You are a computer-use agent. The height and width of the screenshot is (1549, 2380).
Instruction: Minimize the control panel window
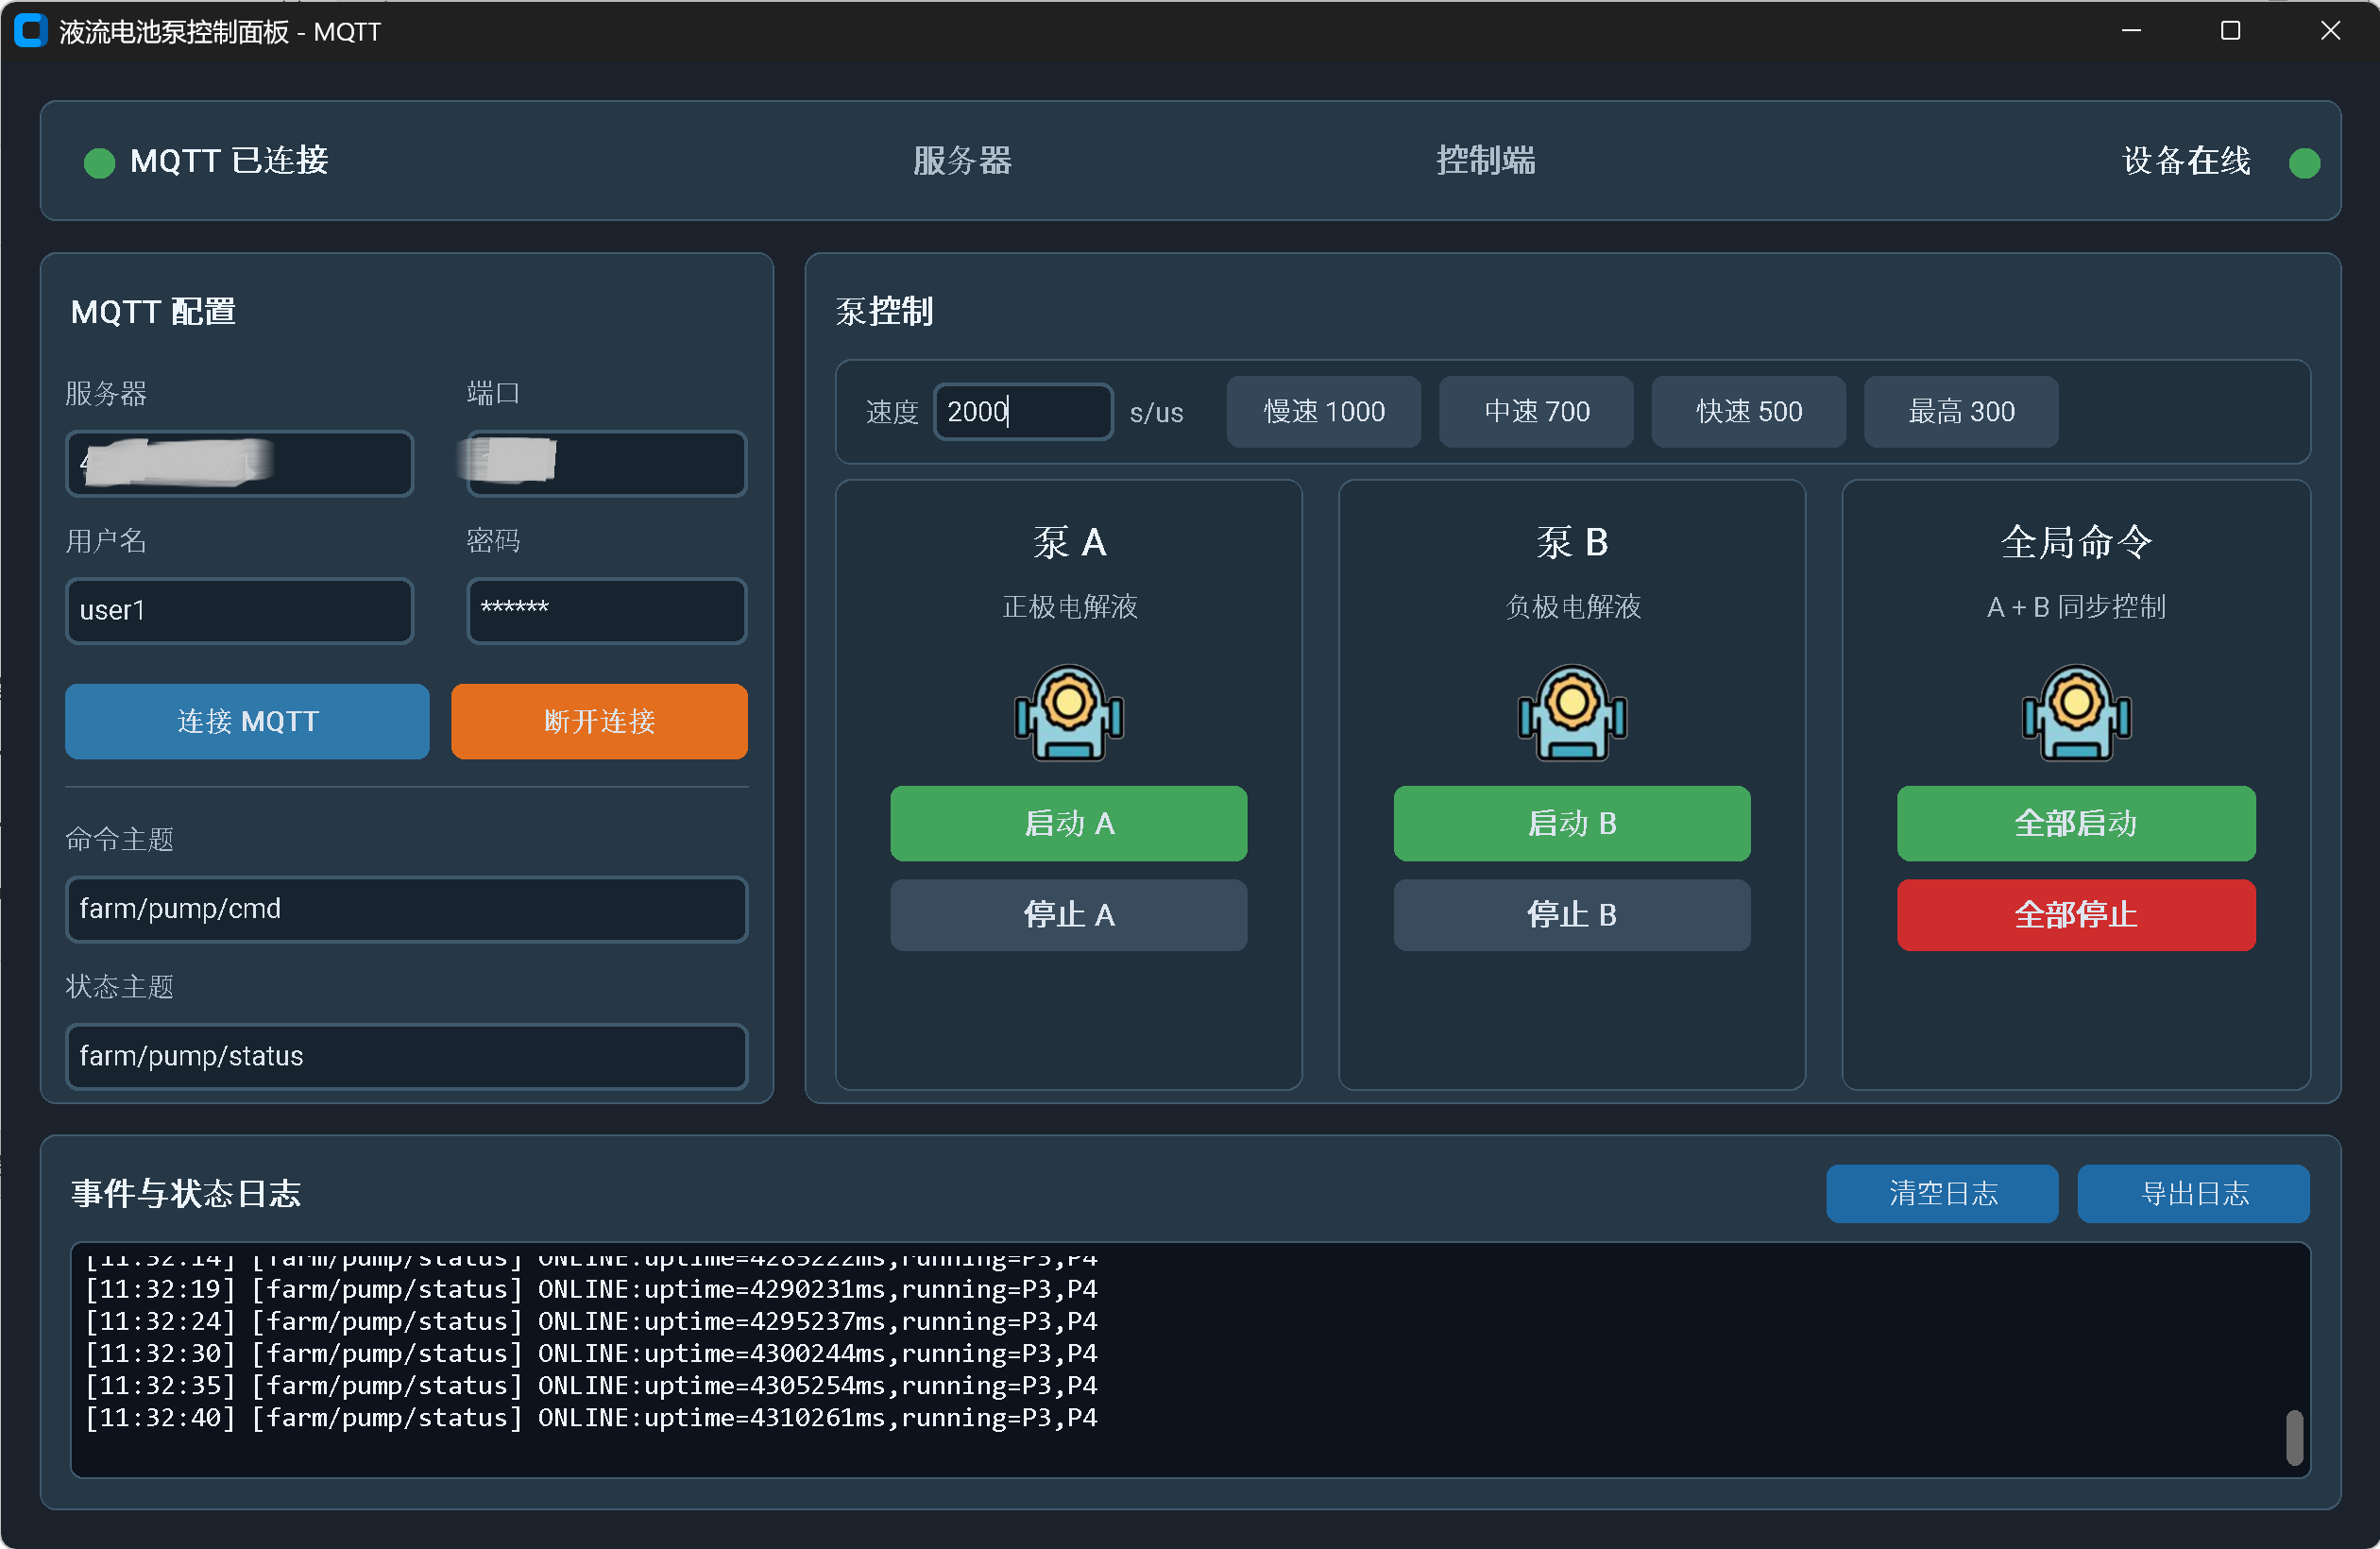tap(2131, 31)
